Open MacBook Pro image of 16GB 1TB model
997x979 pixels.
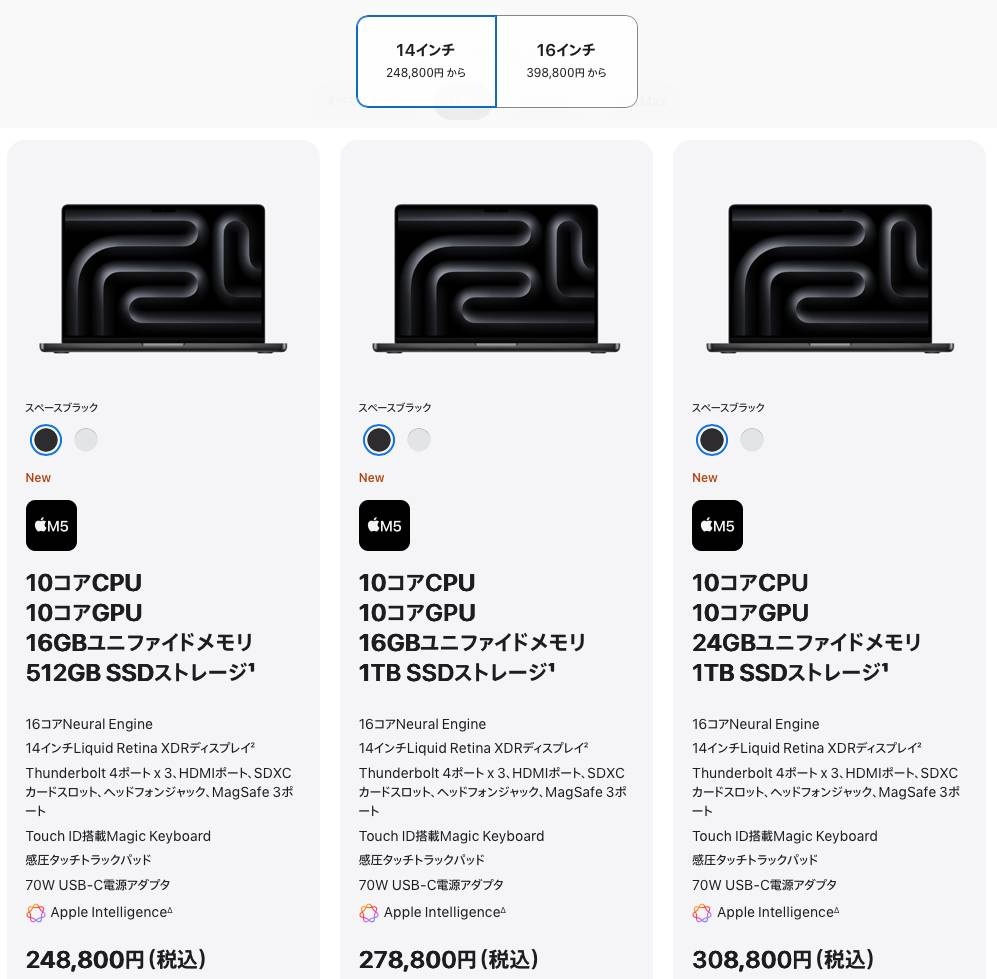tap(497, 278)
